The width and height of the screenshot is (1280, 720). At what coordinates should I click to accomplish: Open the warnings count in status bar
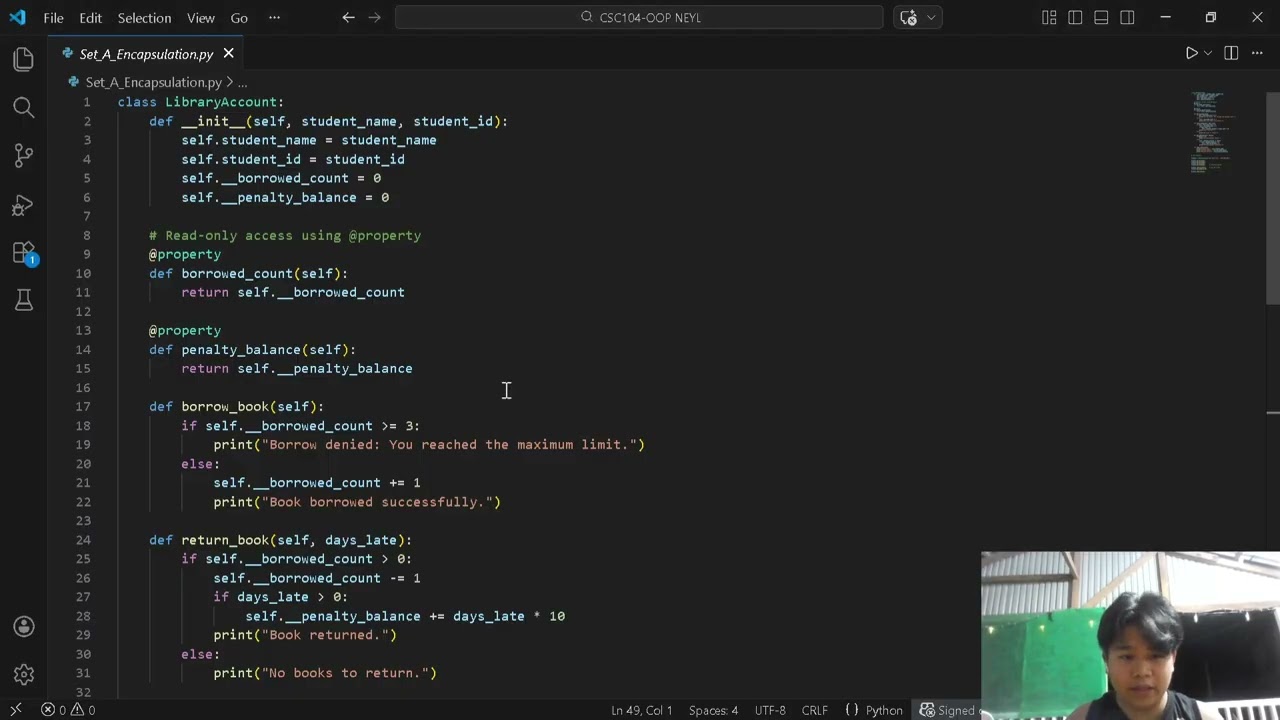(x=84, y=710)
